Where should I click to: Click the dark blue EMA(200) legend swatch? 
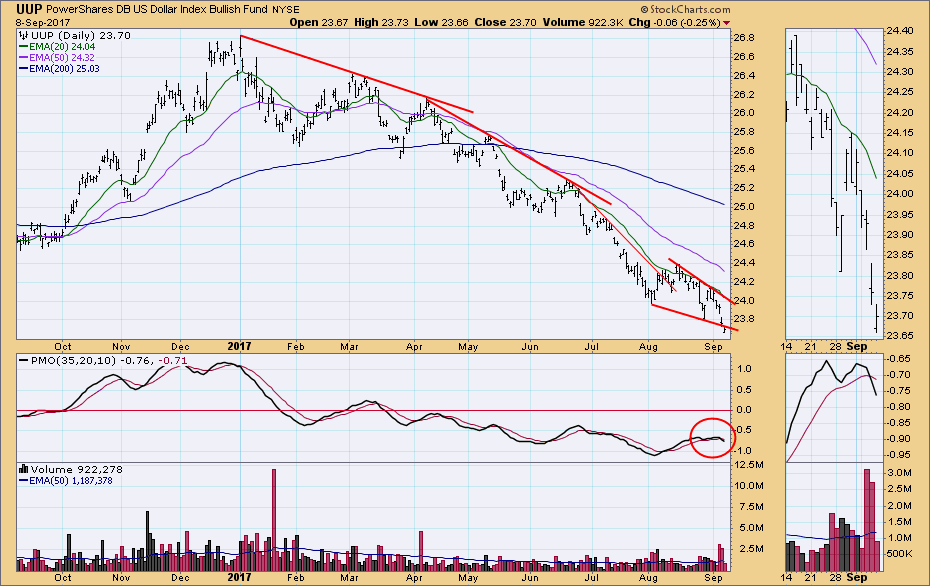pyautogui.click(x=24, y=69)
